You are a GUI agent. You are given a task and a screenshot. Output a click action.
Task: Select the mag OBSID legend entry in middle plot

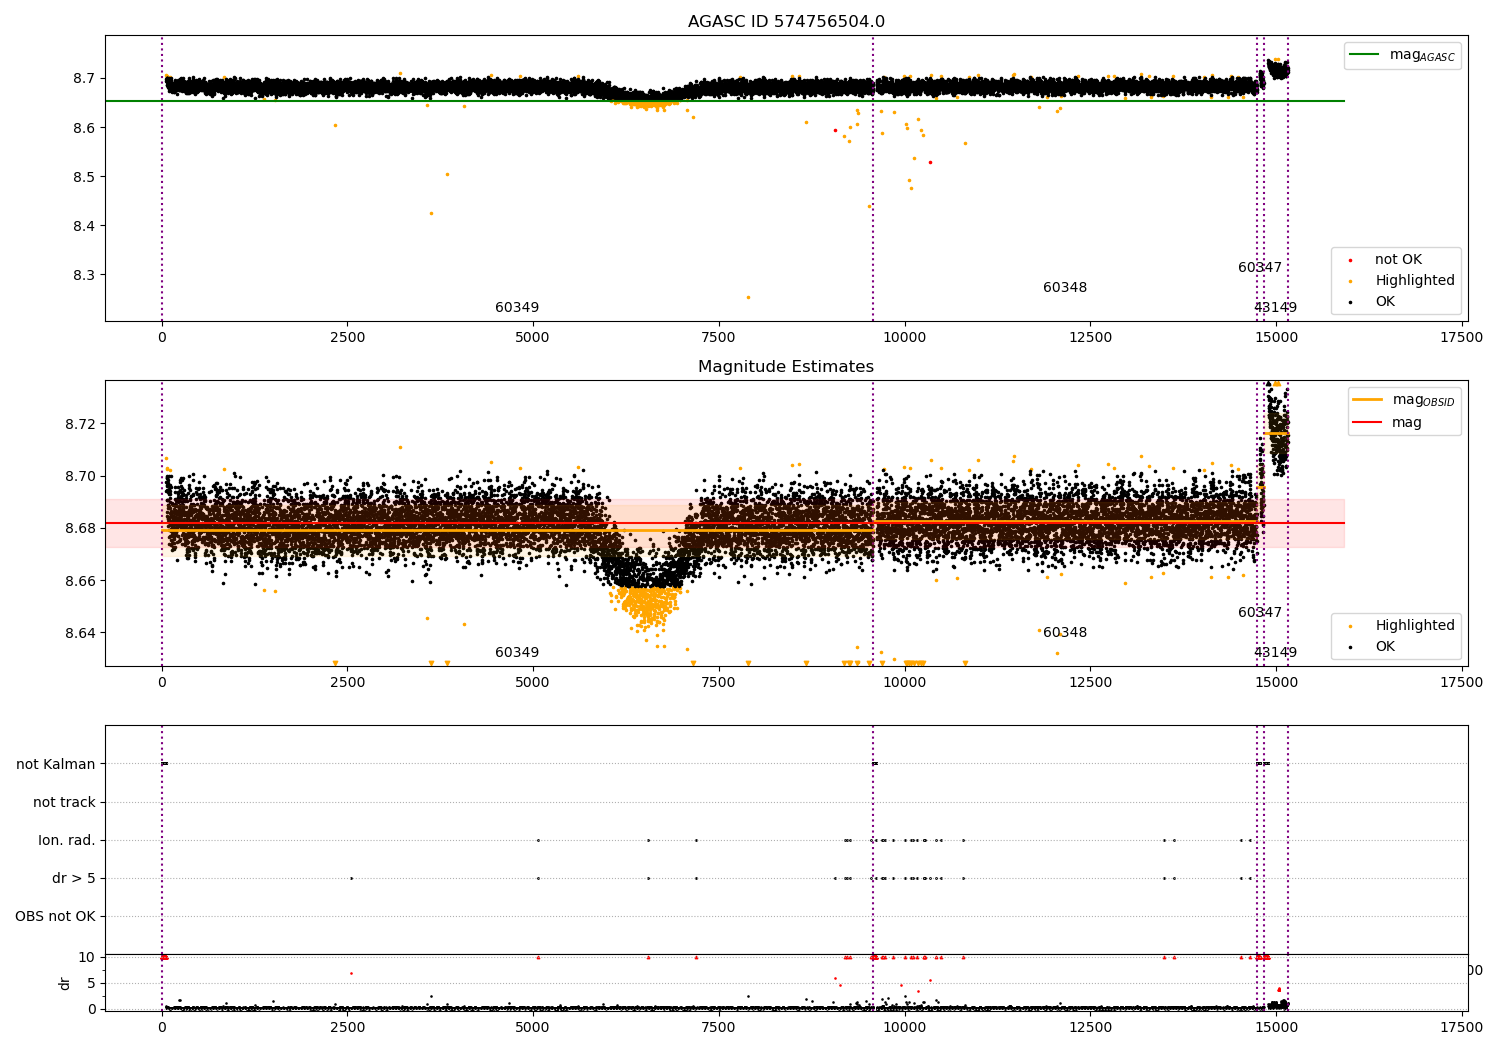pos(1404,400)
